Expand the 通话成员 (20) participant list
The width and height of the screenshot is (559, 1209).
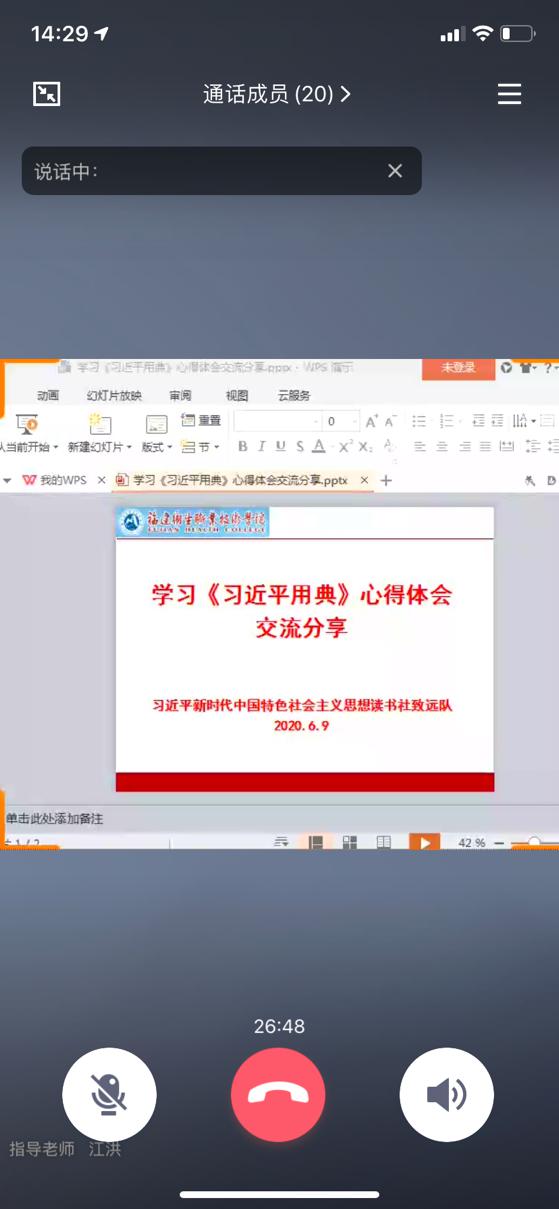coord(277,94)
